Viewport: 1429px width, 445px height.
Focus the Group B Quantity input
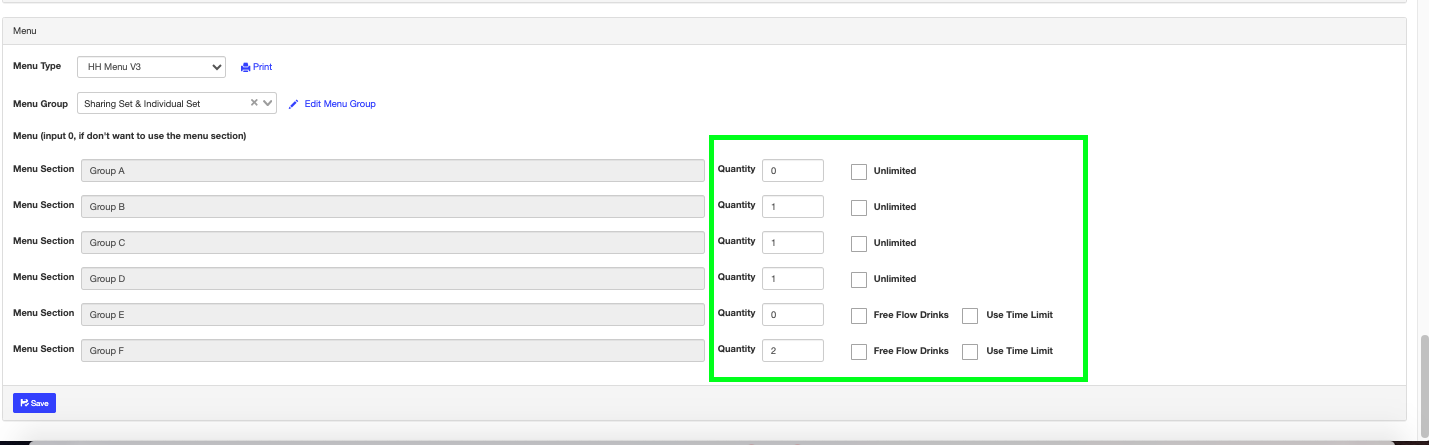792,207
